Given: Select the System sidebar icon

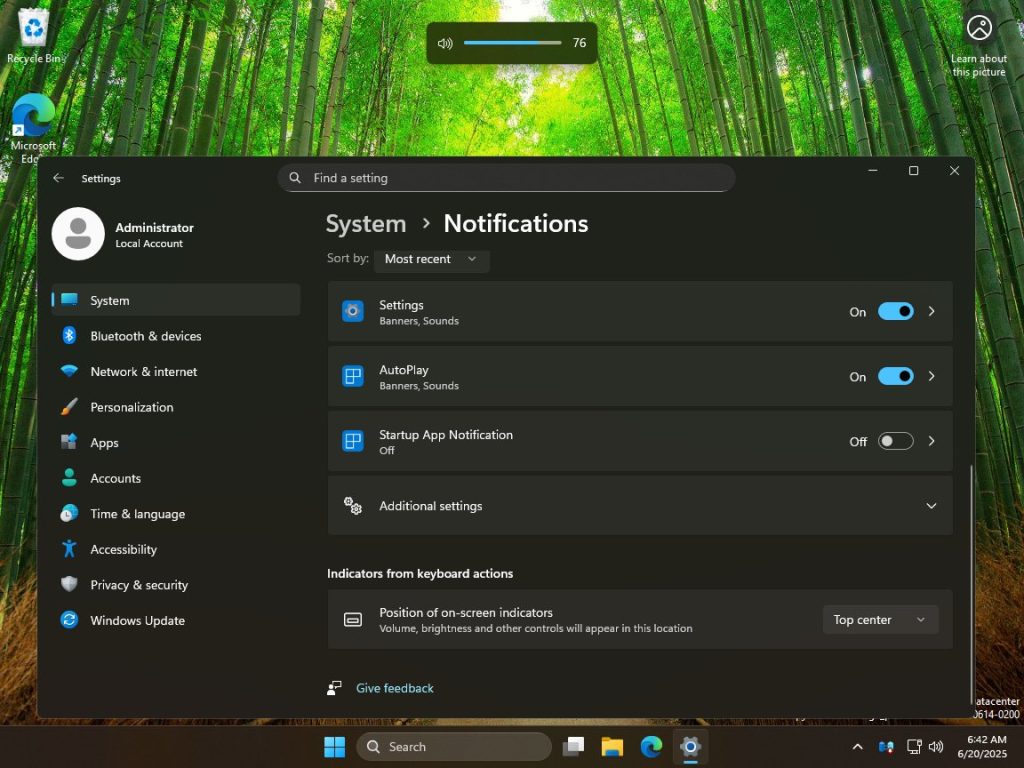Looking at the screenshot, I should click(x=69, y=300).
